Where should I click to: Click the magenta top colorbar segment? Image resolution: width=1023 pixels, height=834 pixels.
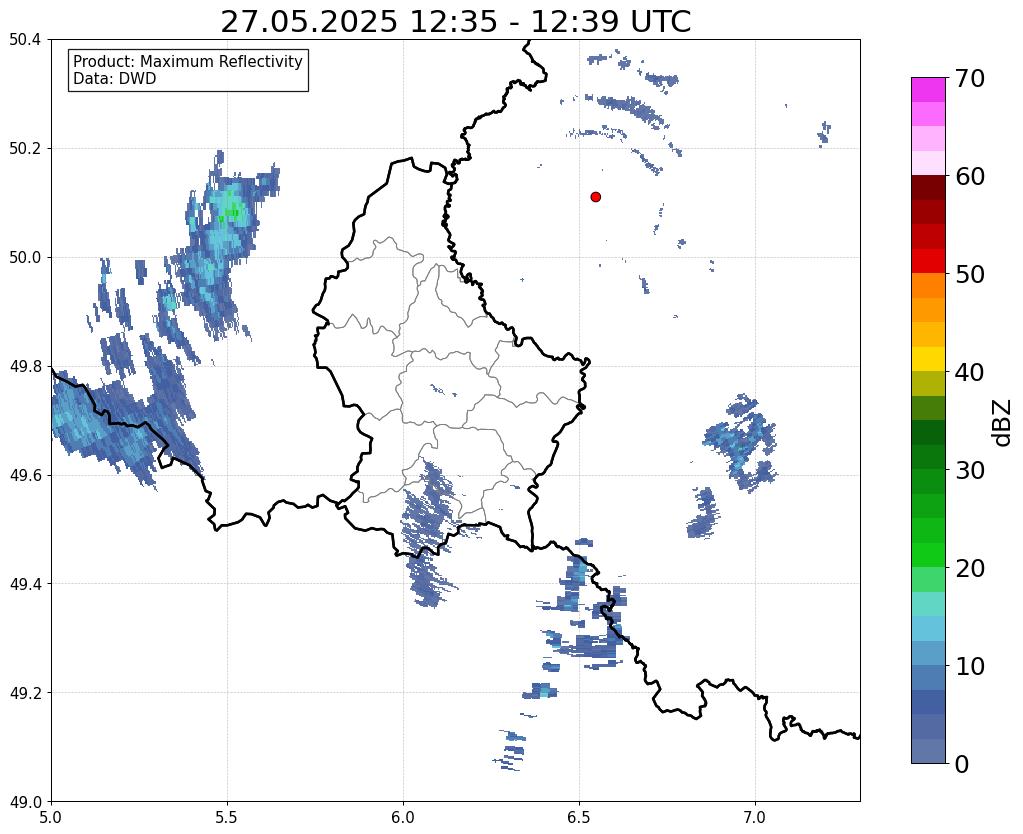point(928,90)
